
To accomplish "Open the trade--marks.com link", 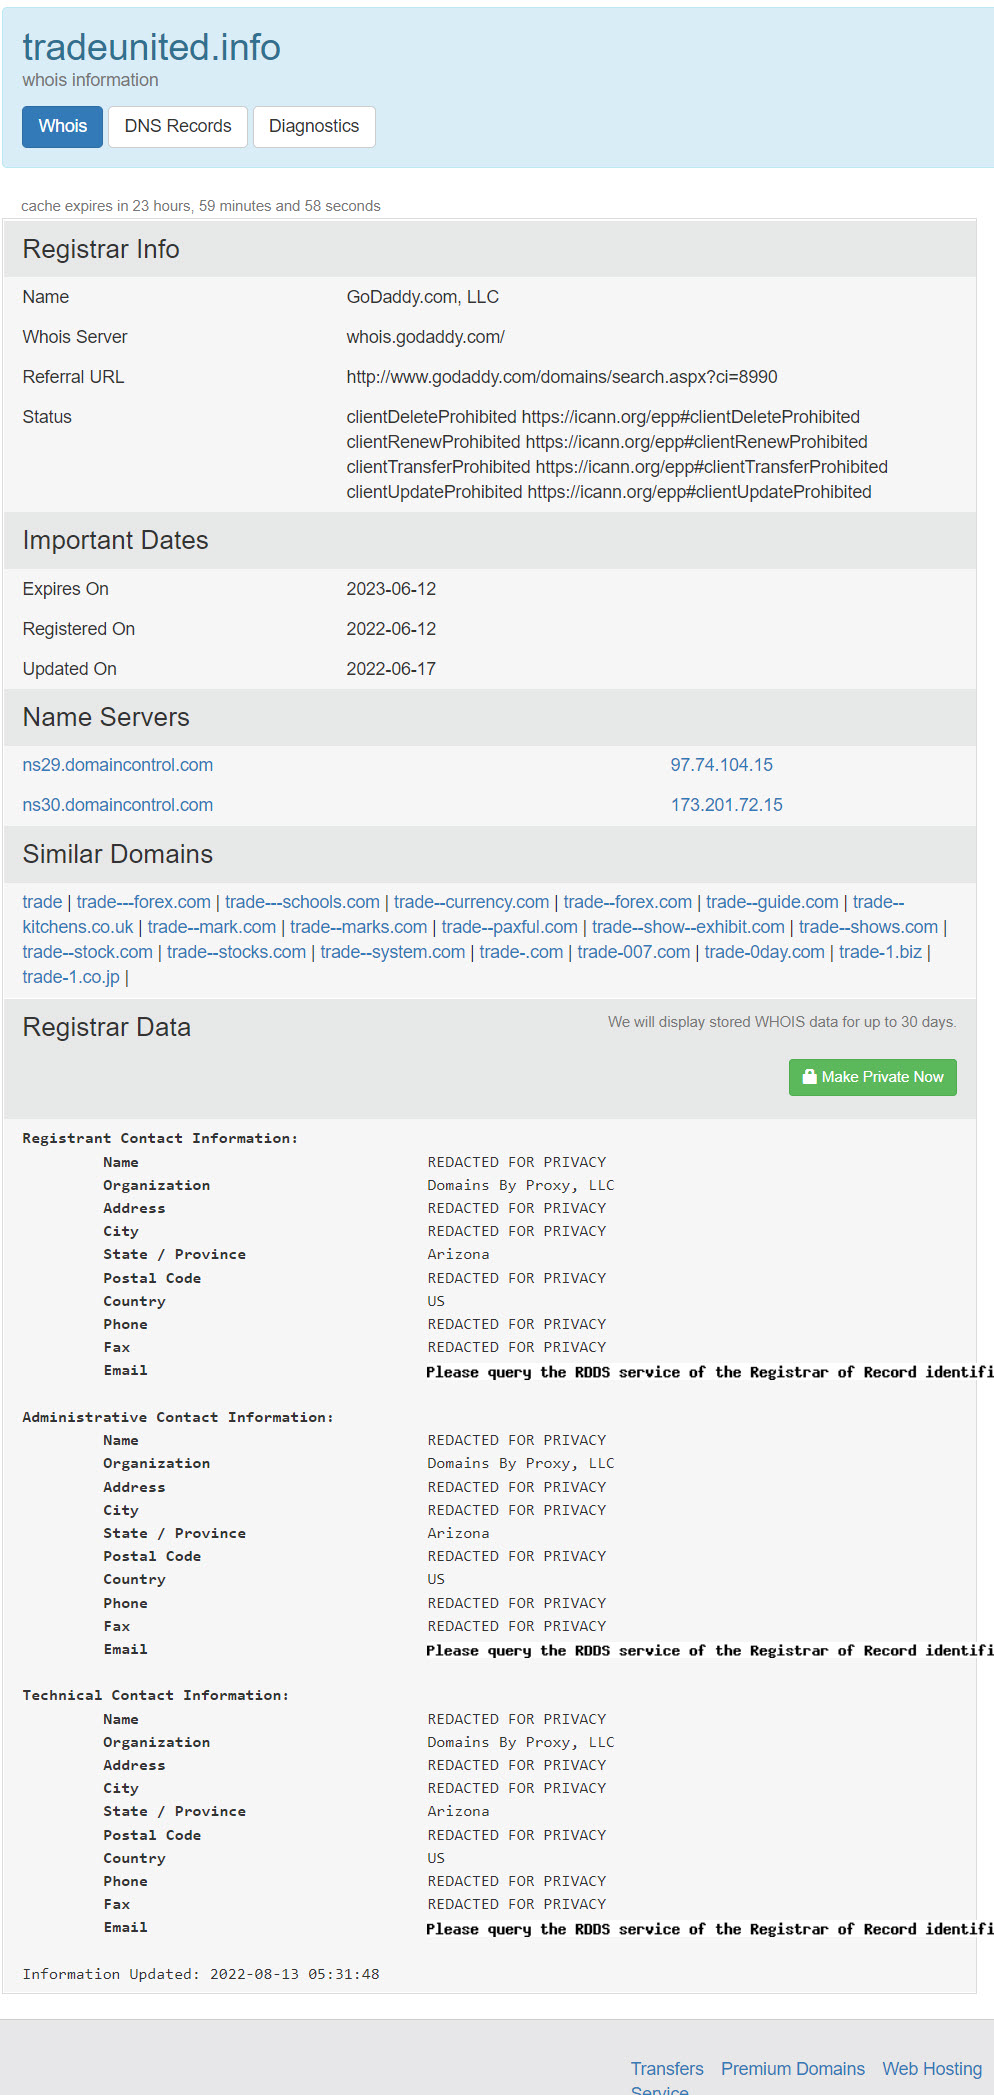I will pos(359,927).
